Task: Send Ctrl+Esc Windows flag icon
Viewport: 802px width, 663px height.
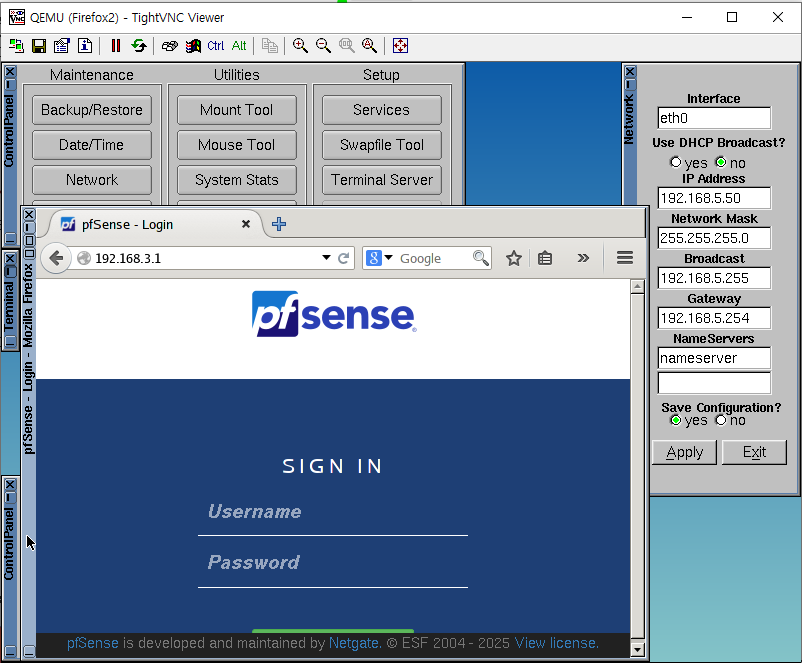Action: (193, 46)
